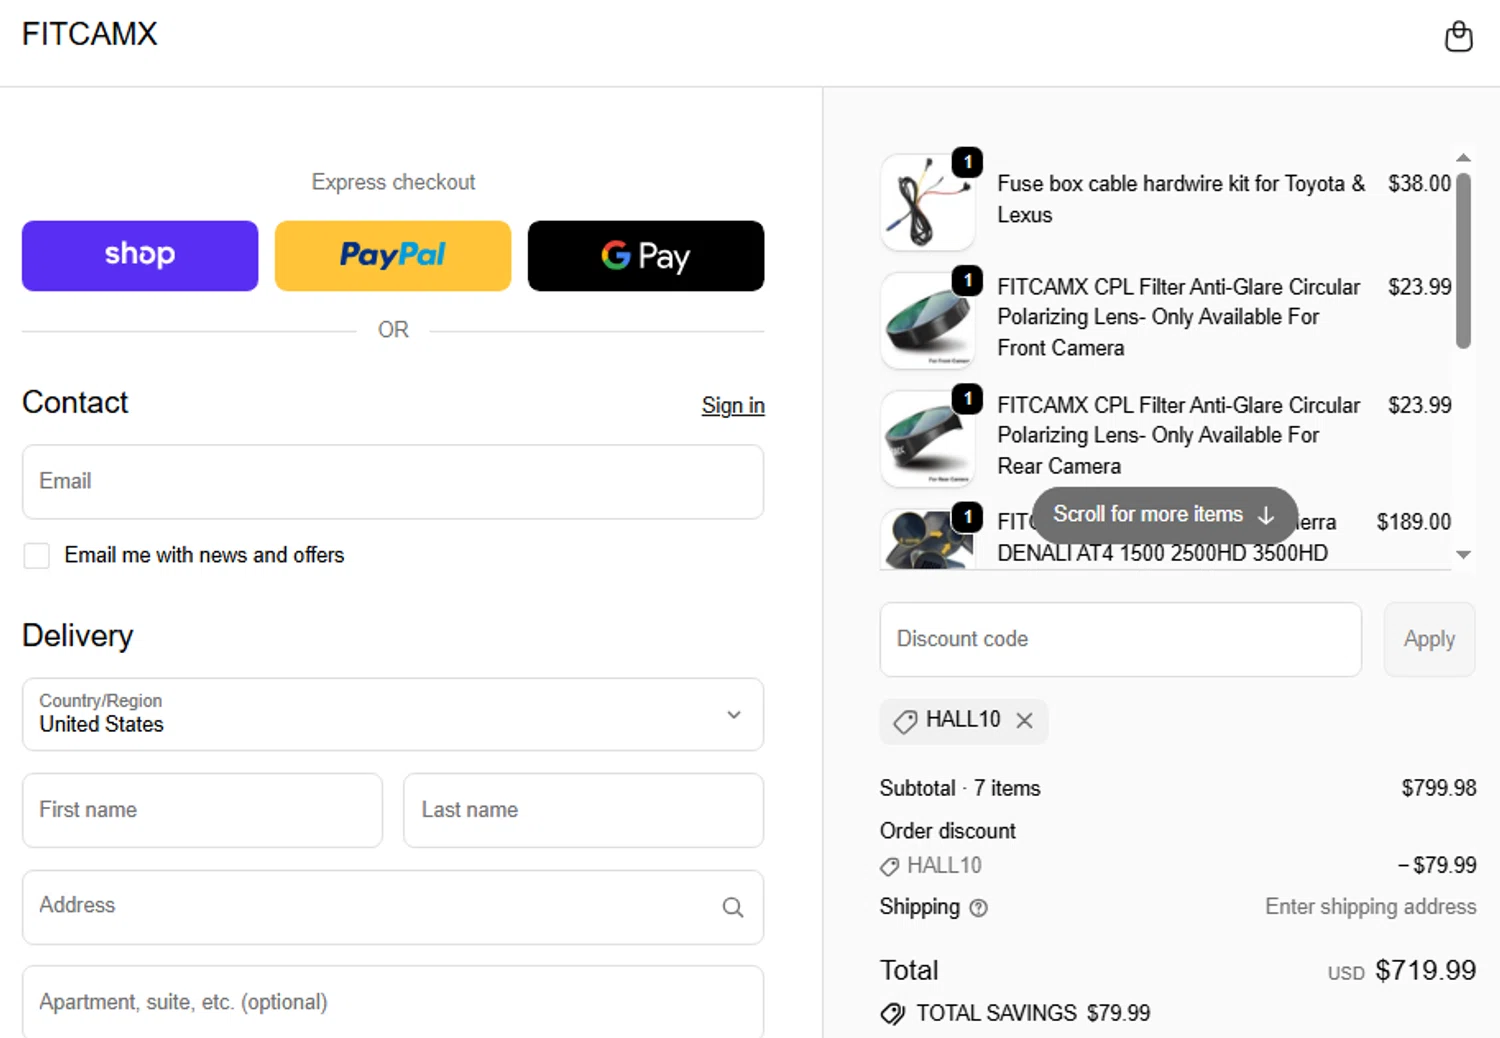Click the scroll-up arrow in items list

coord(1463,158)
